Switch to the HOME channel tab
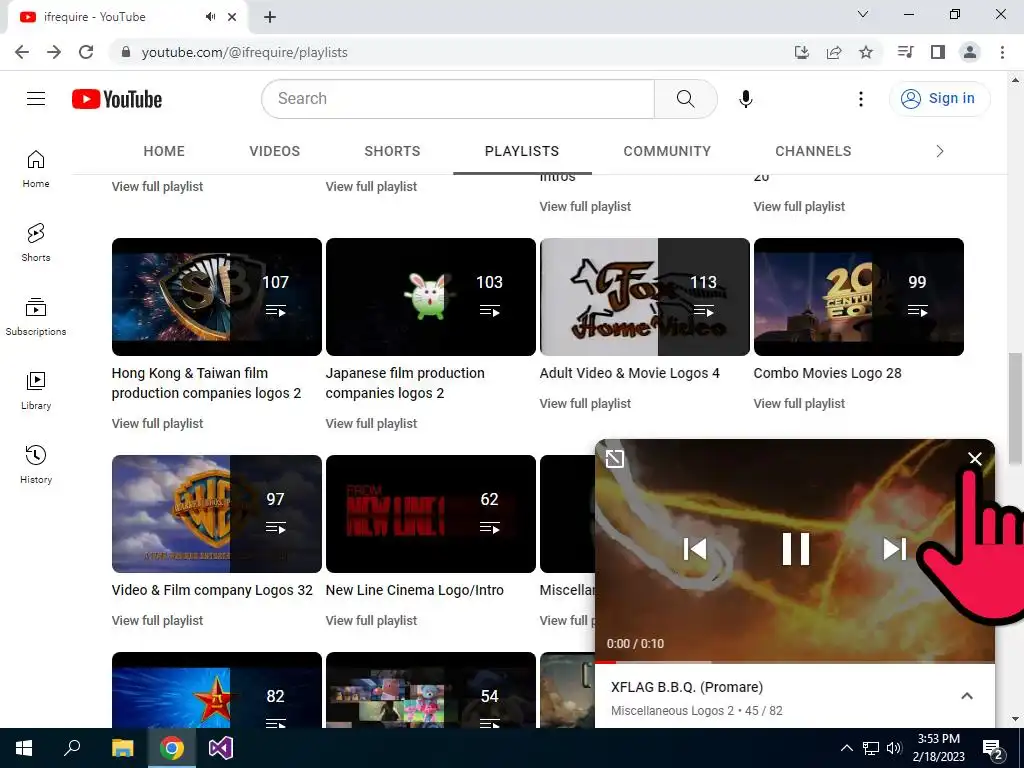Screen dimensions: 1024x768 [164, 152]
